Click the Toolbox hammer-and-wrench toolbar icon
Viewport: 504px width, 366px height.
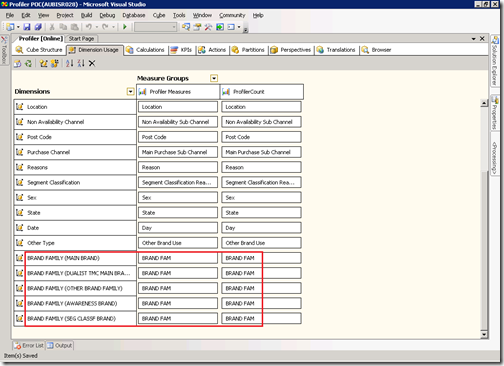[x=208, y=27]
